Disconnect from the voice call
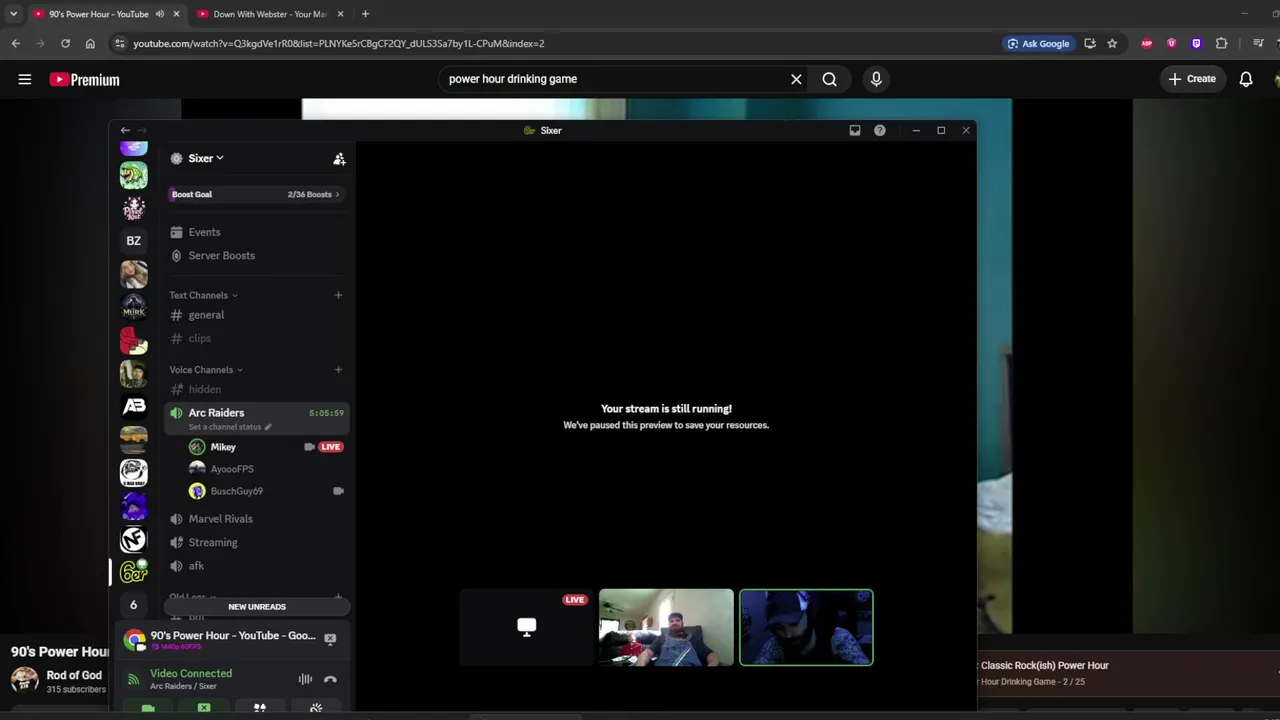Viewport: 1280px width, 720px height. pos(330,680)
